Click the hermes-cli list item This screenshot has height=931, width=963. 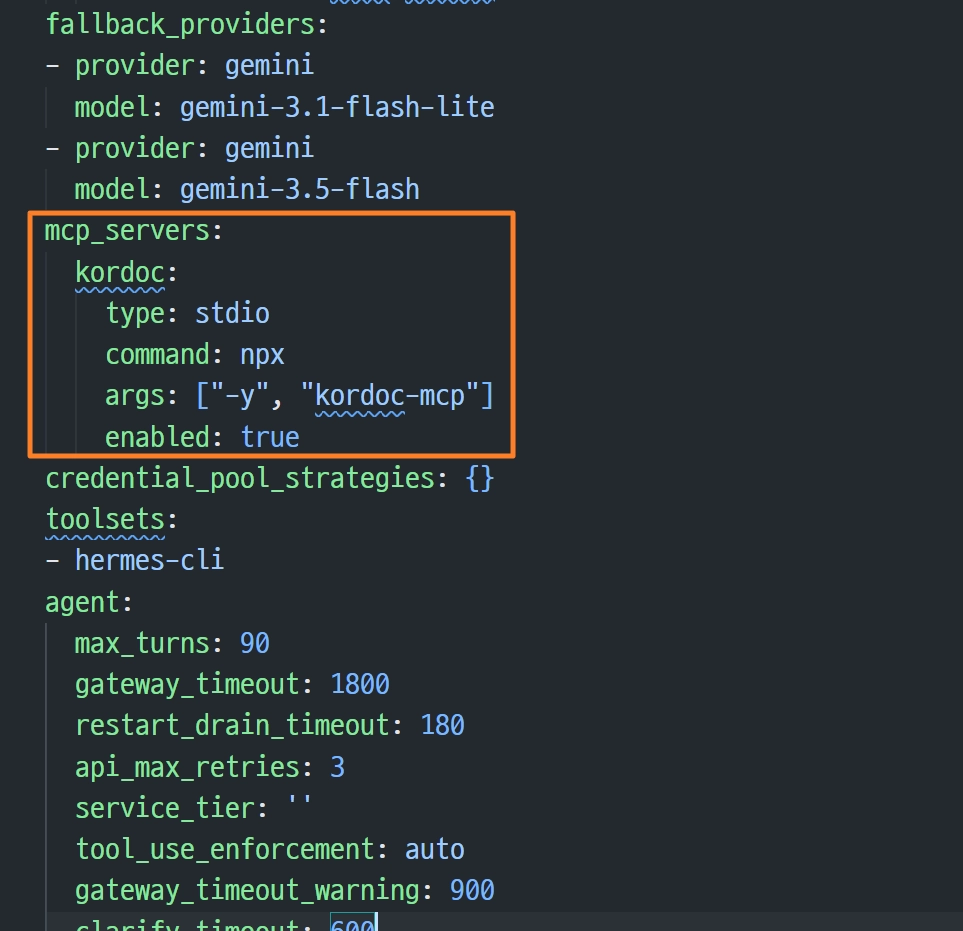tap(149, 561)
